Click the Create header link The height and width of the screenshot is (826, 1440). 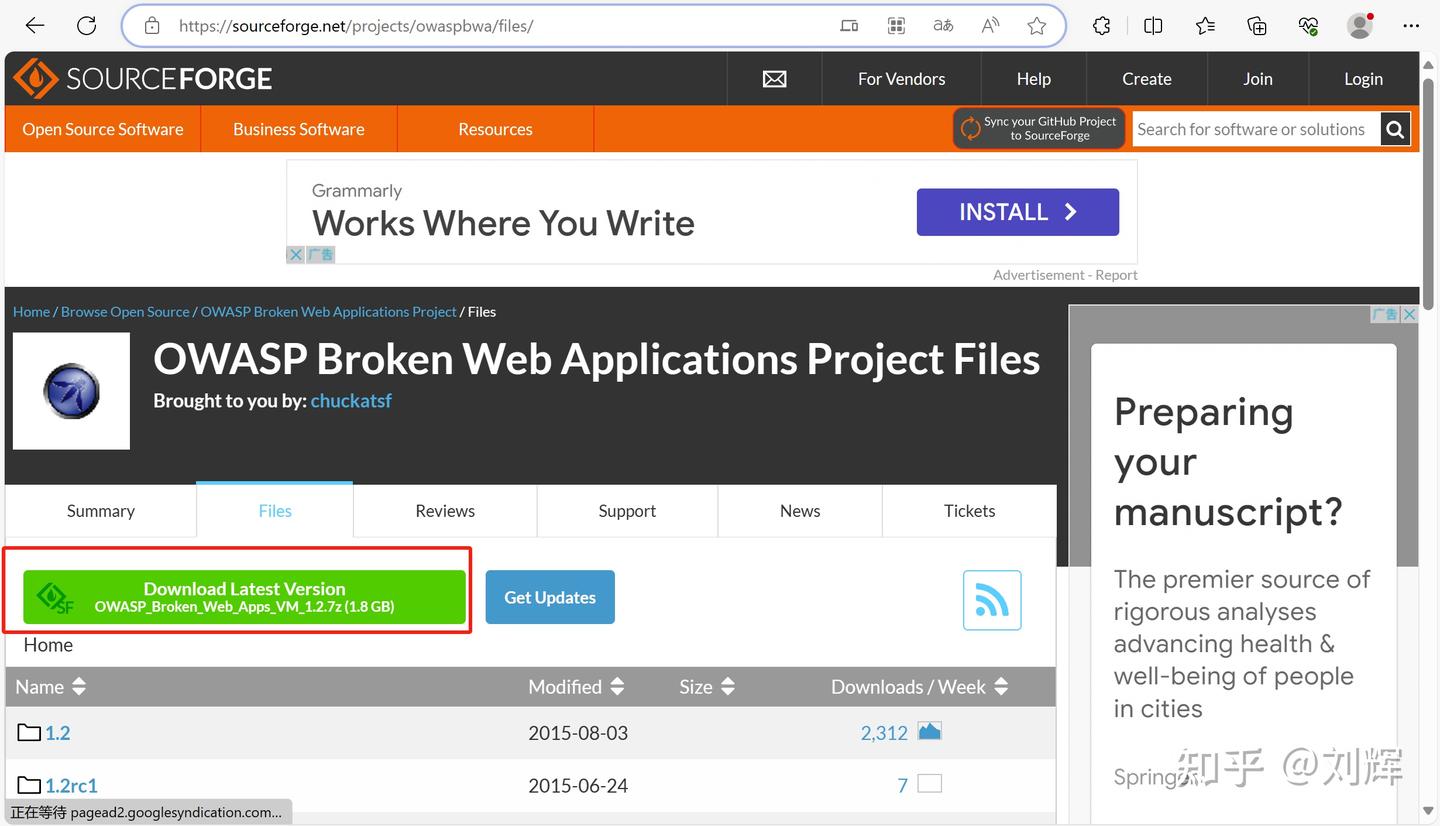pyautogui.click(x=1146, y=79)
